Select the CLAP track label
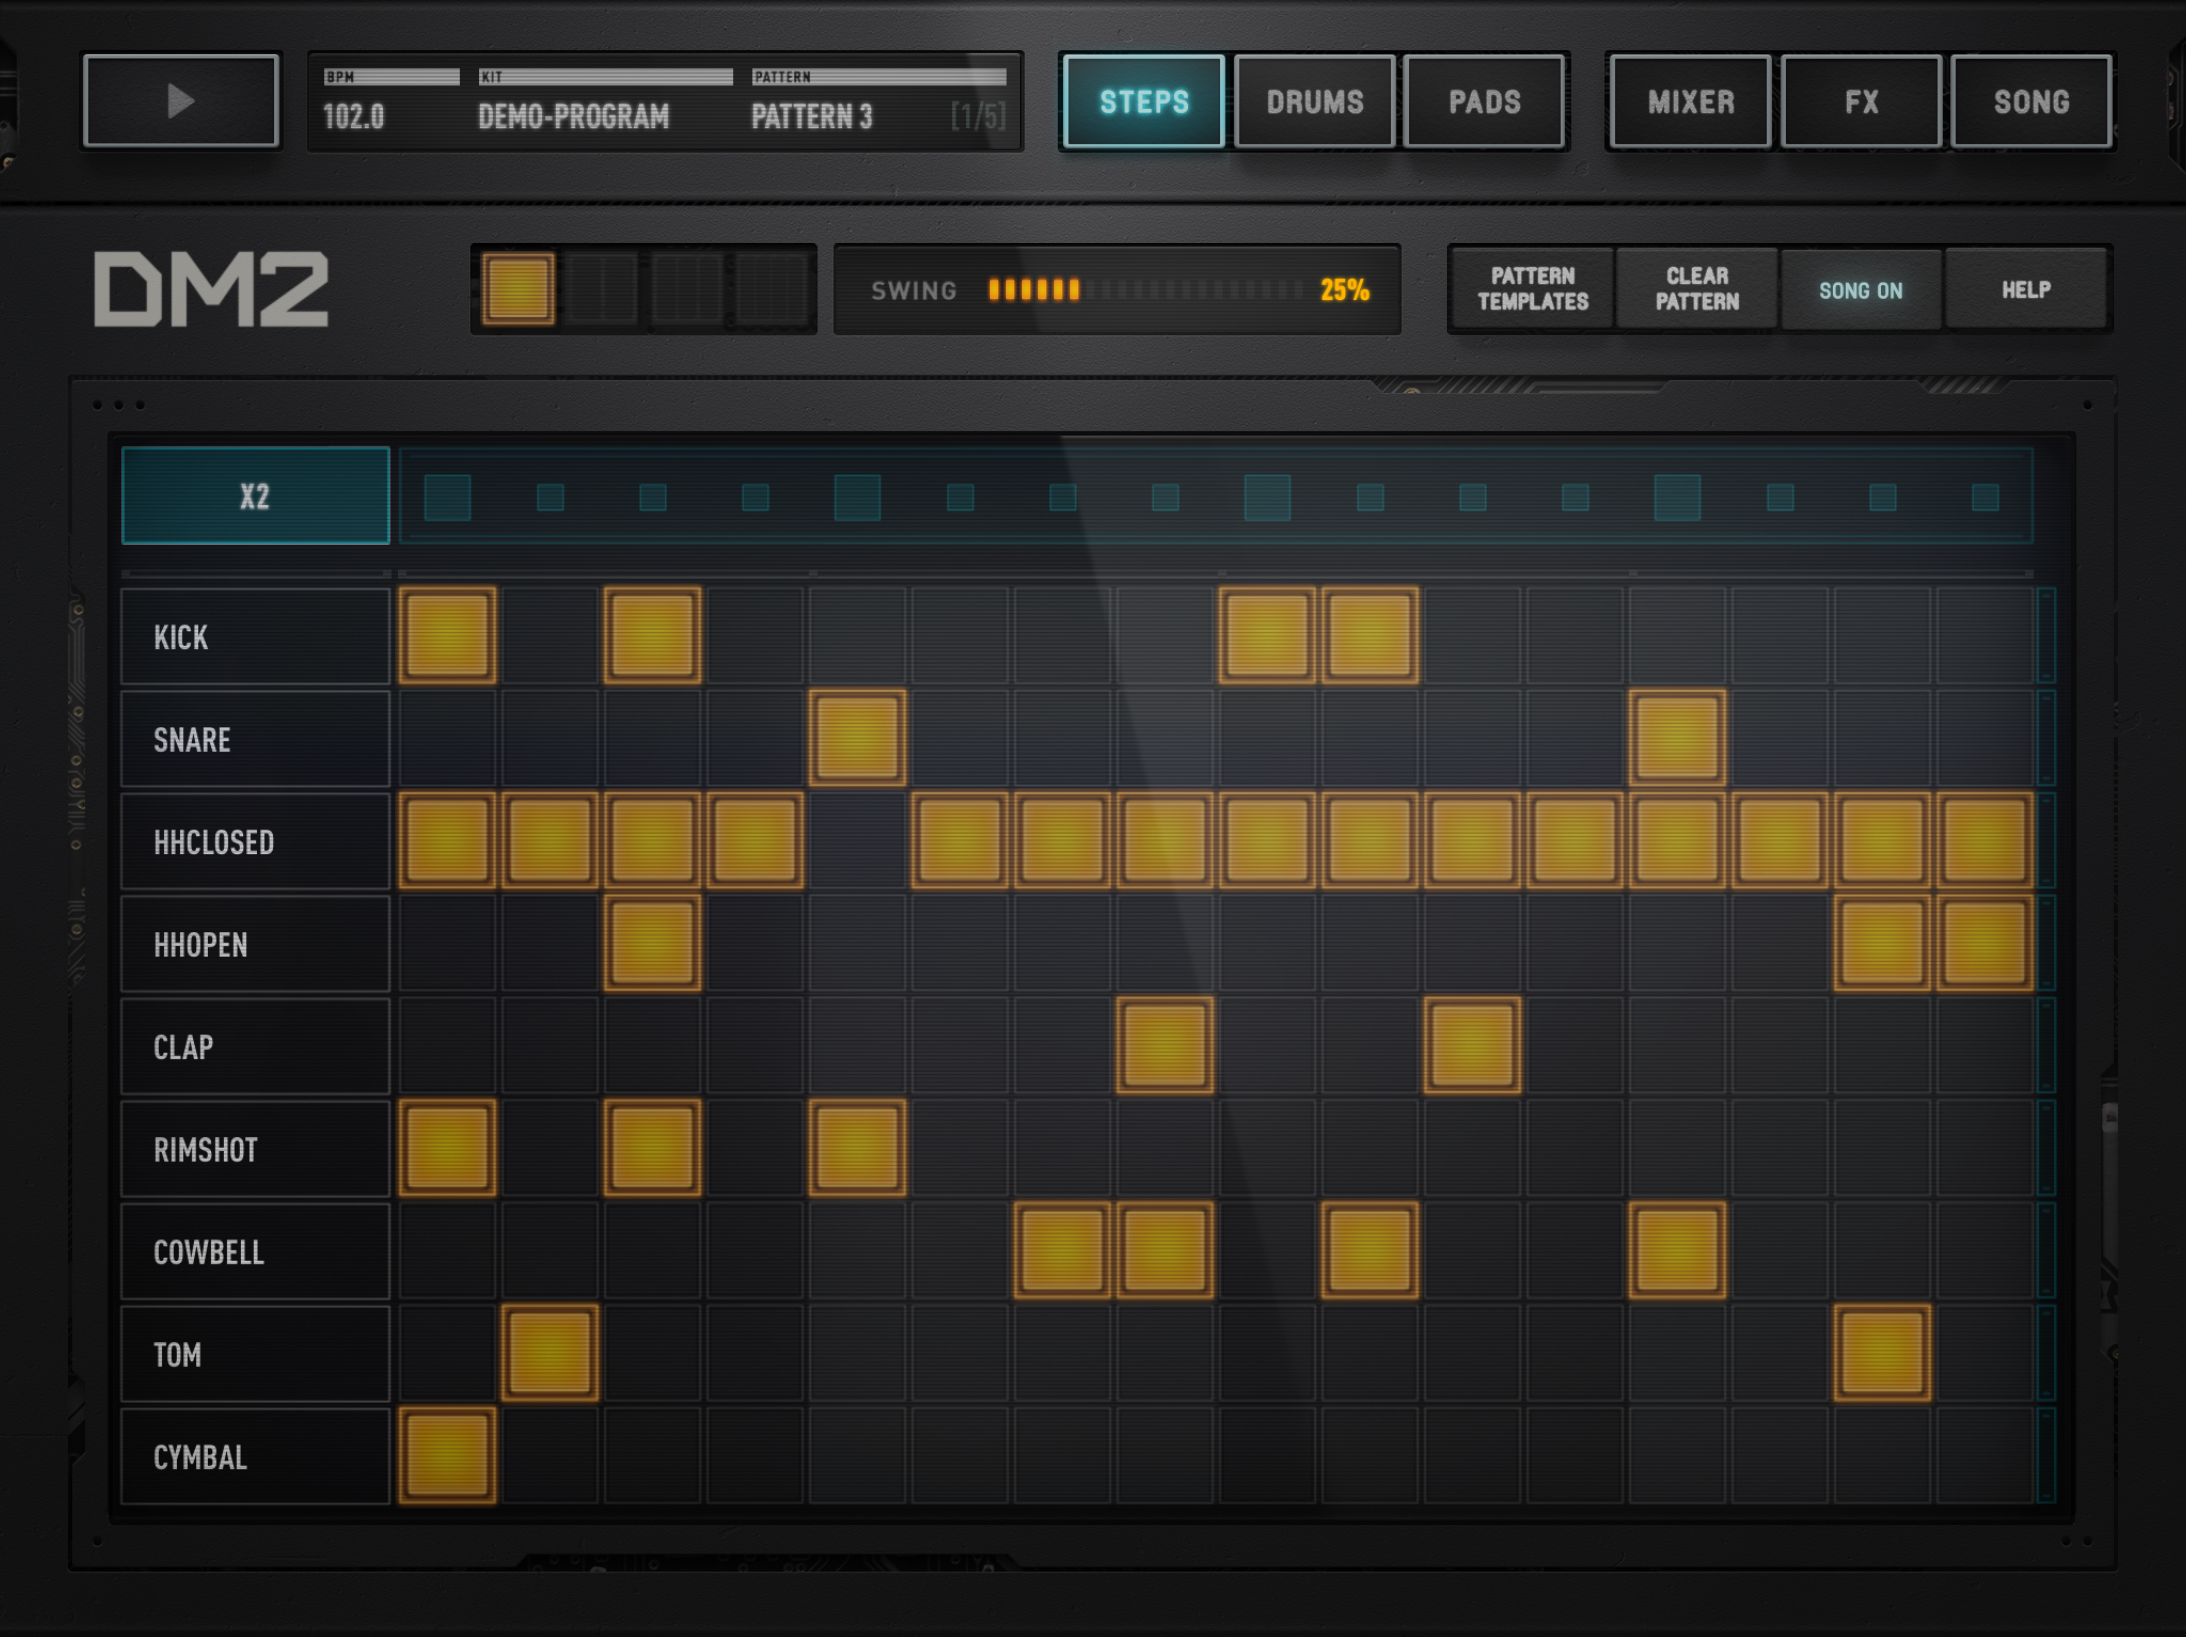Viewport: 2186px width, 1637px height. (255, 1046)
